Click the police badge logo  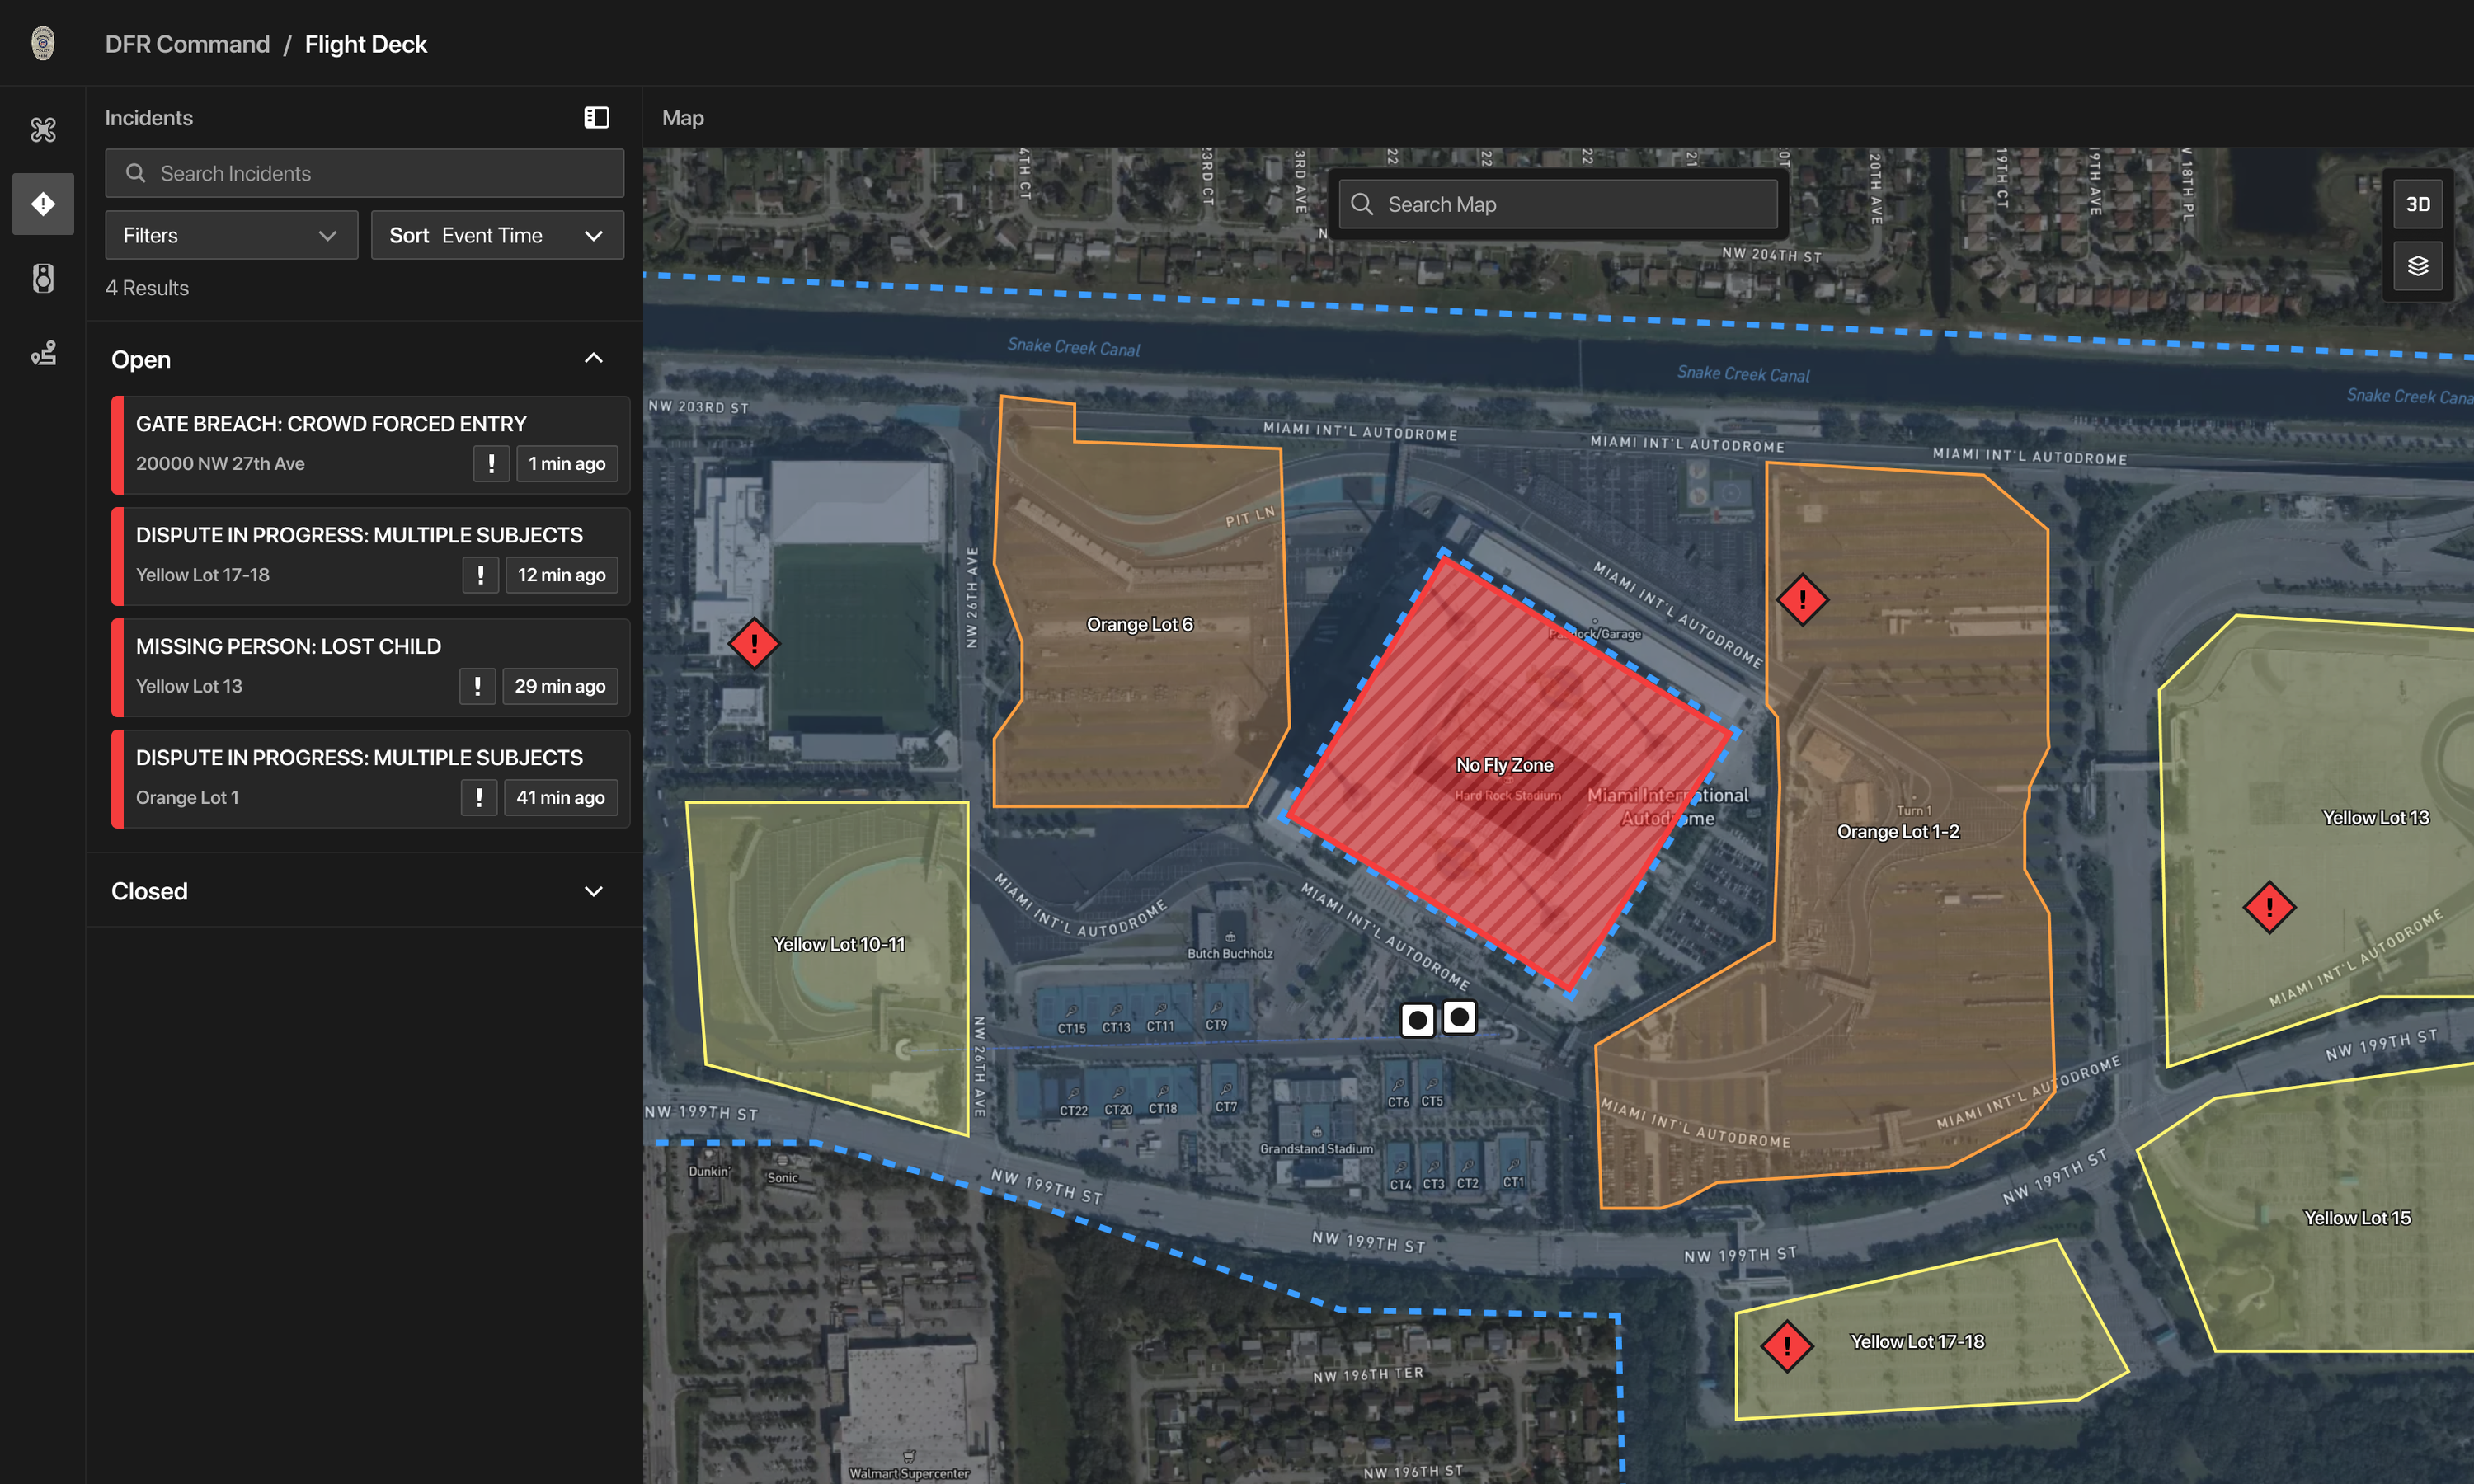click(43, 43)
